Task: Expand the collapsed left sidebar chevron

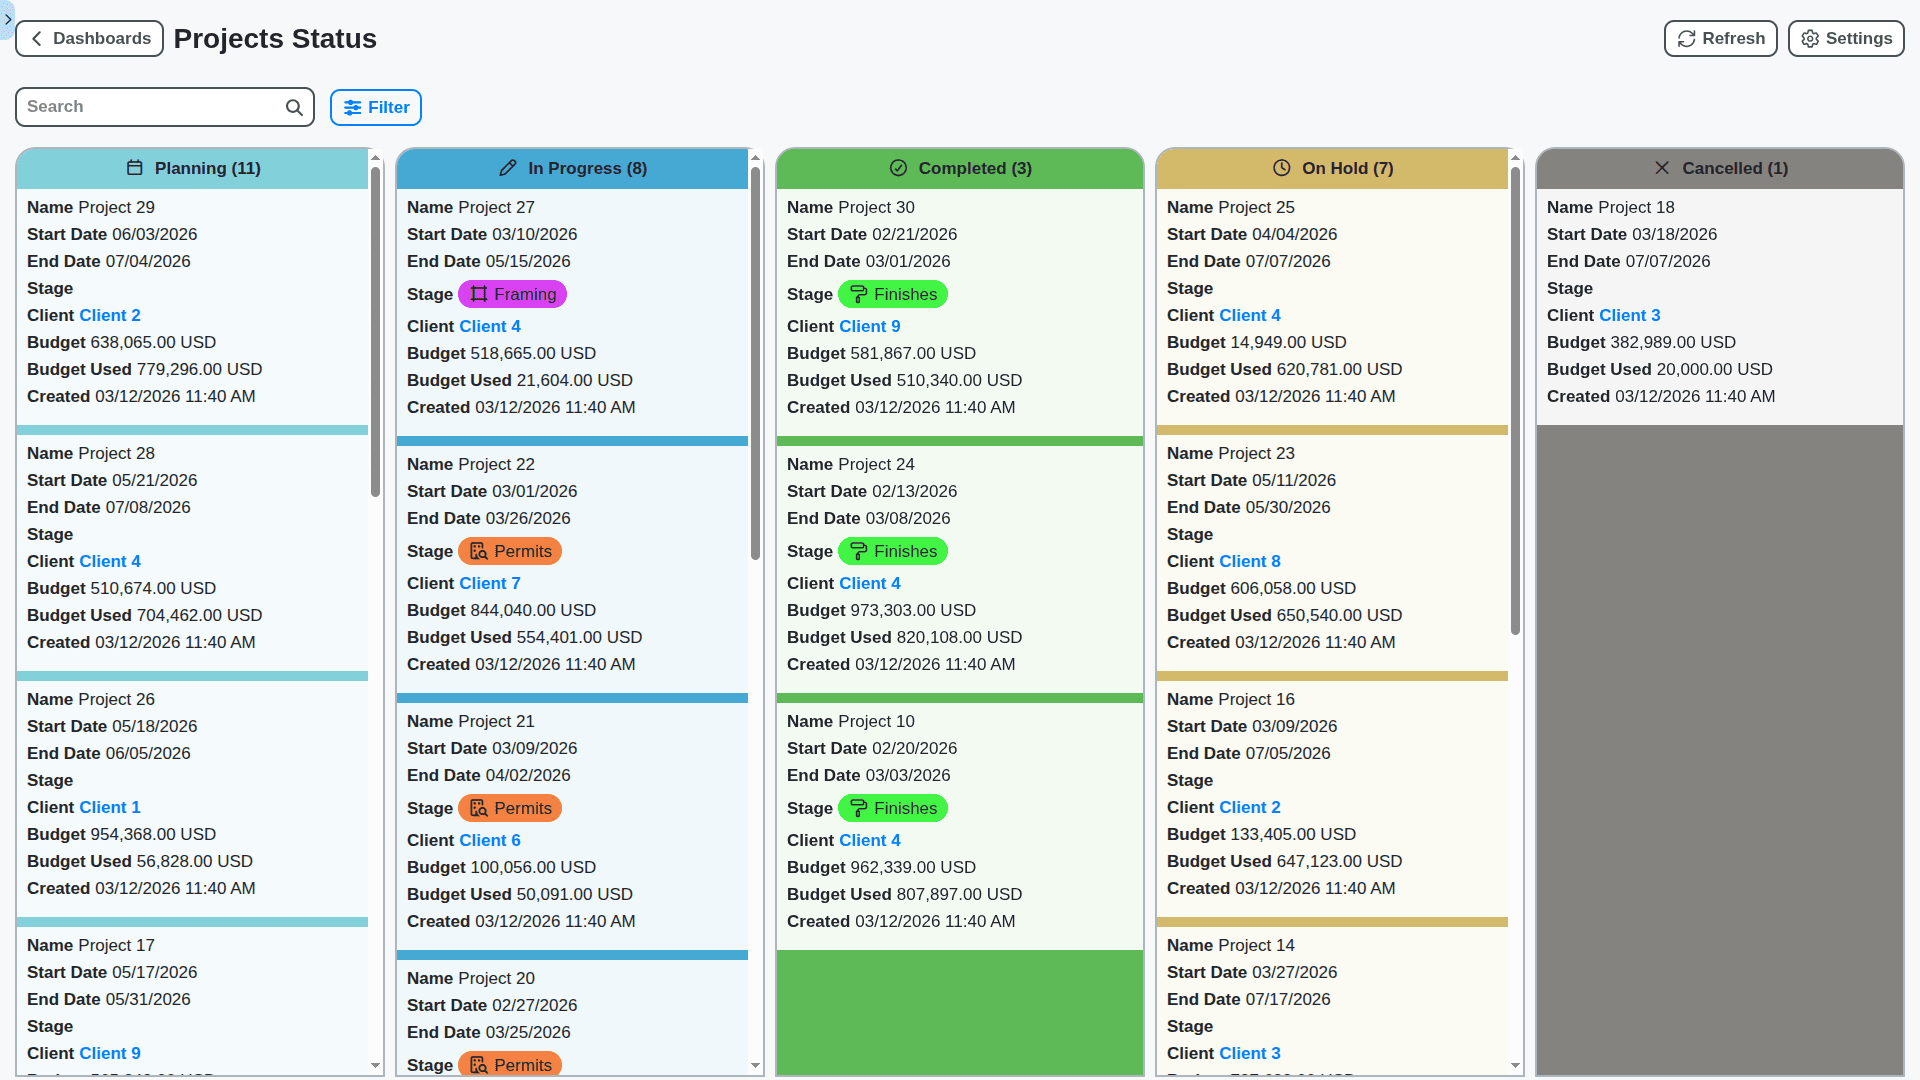Action: [7, 20]
